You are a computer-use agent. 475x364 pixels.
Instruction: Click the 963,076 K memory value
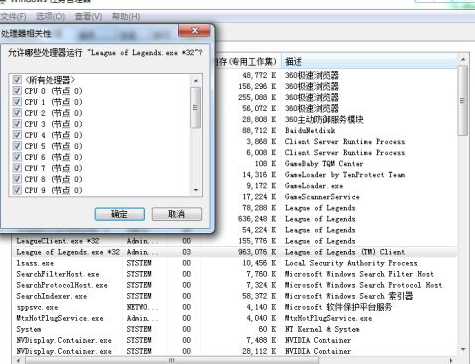click(257, 252)
